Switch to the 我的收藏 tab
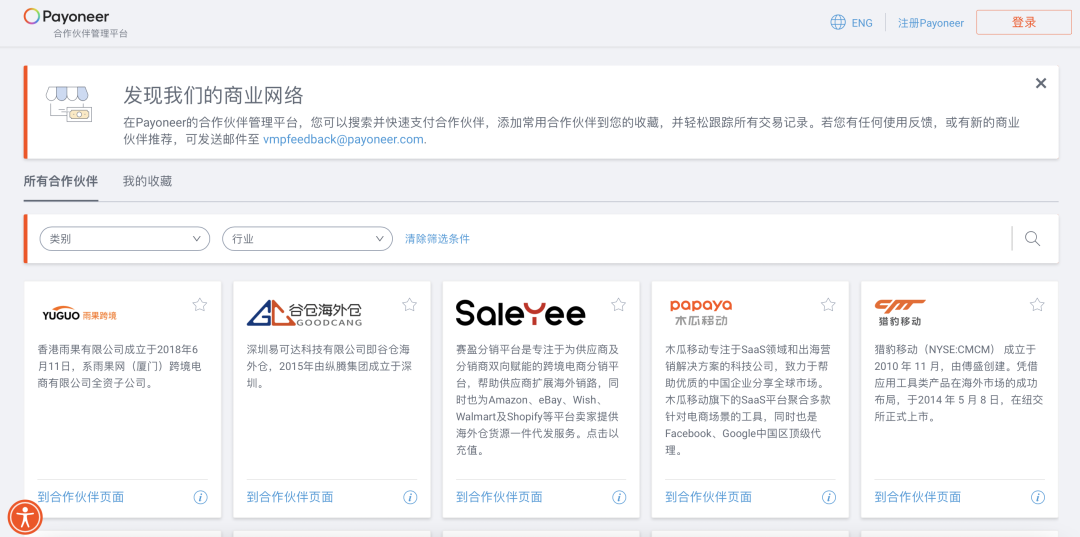The height and width of the screenshot is (537, 1080). click(x=147, y=182)
